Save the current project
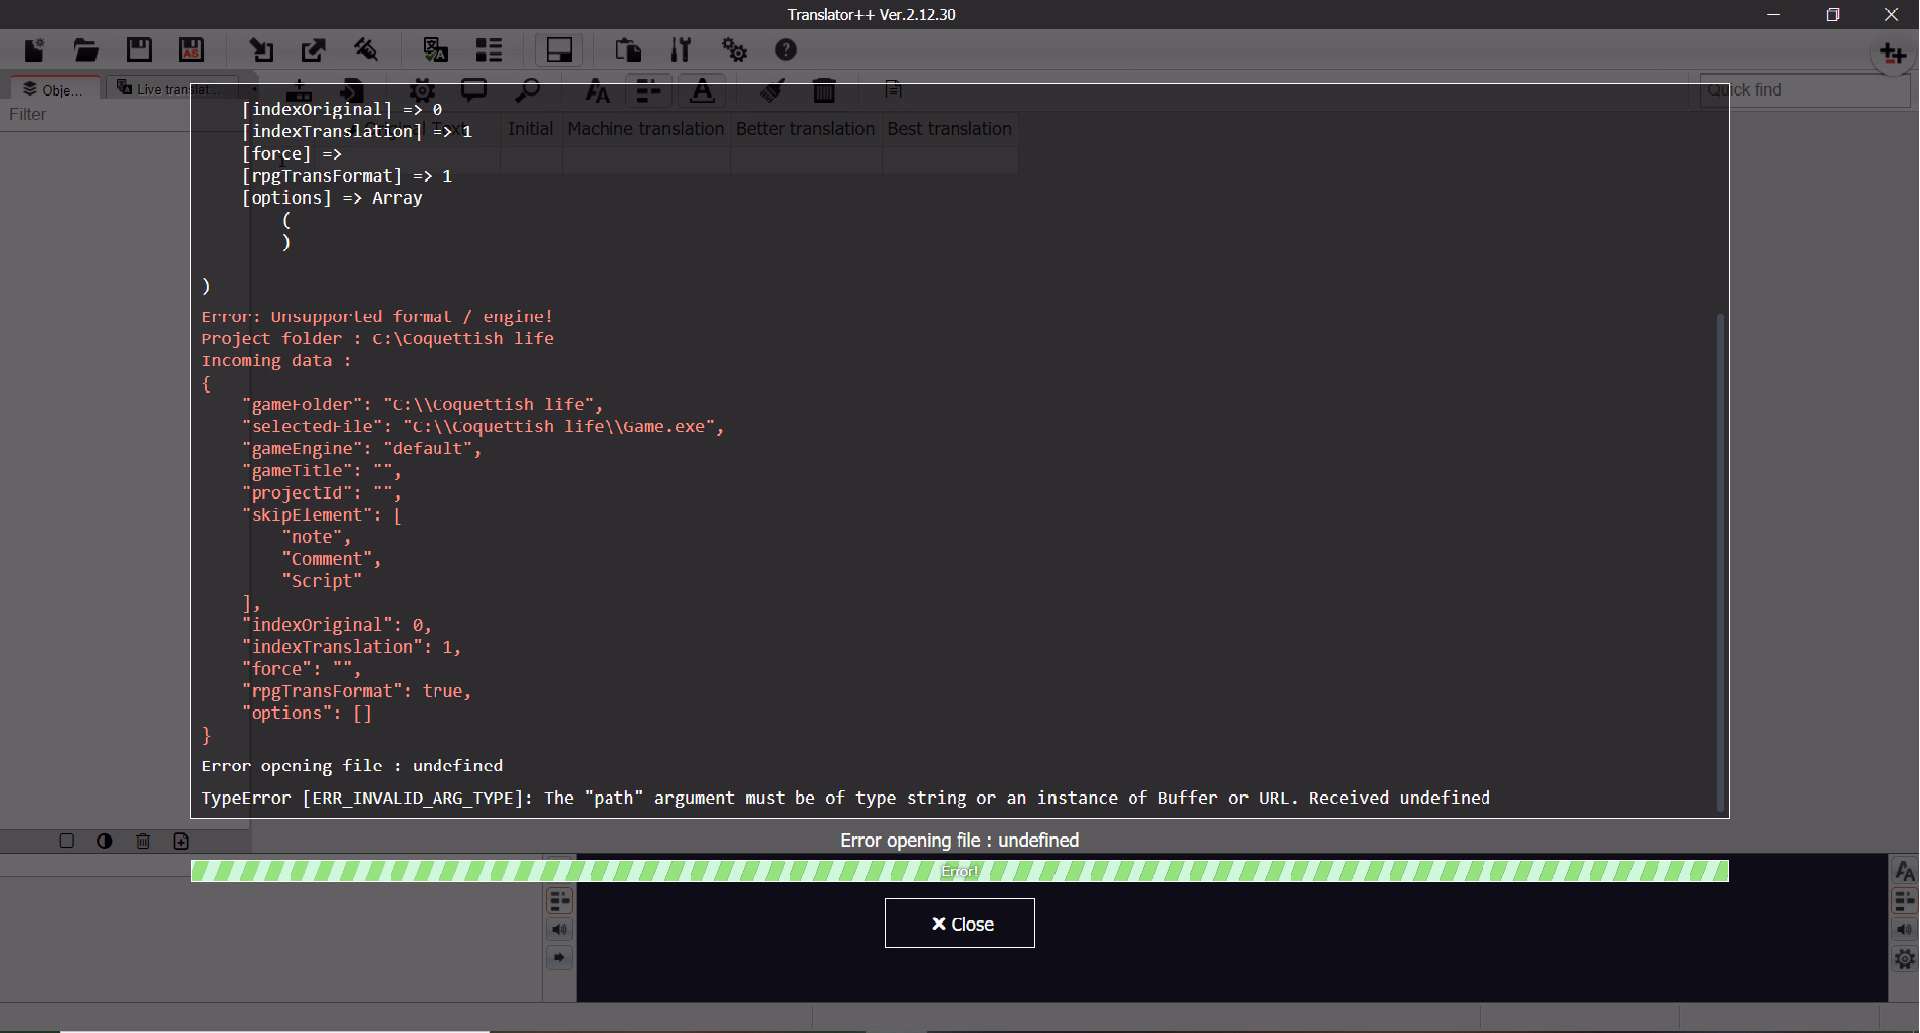 pos(139,49)
